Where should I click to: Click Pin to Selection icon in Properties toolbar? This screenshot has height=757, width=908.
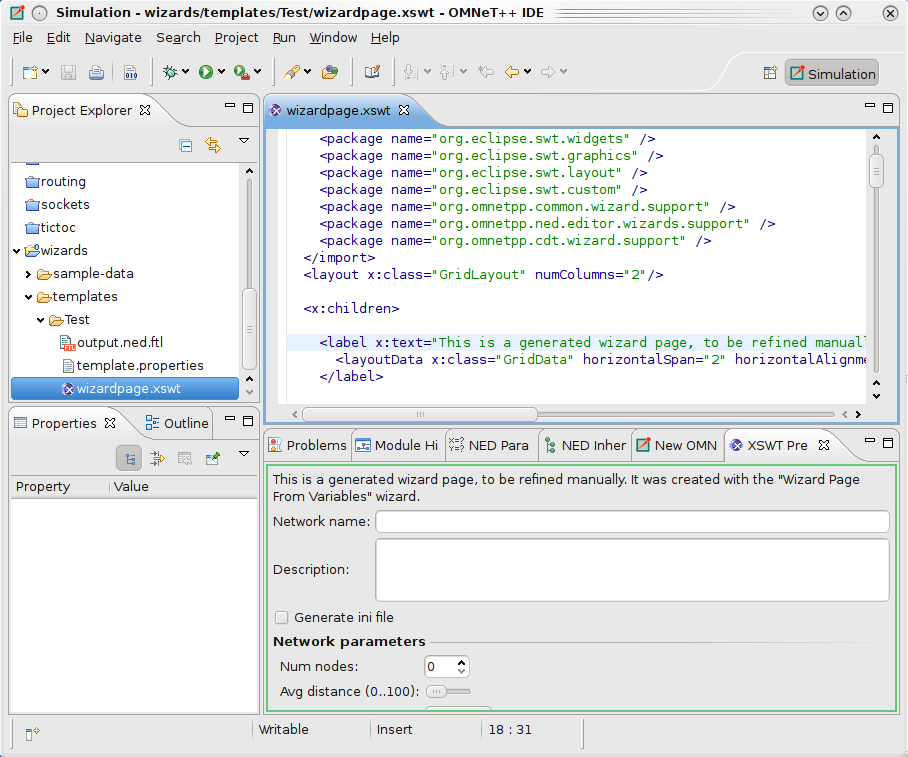213,459
